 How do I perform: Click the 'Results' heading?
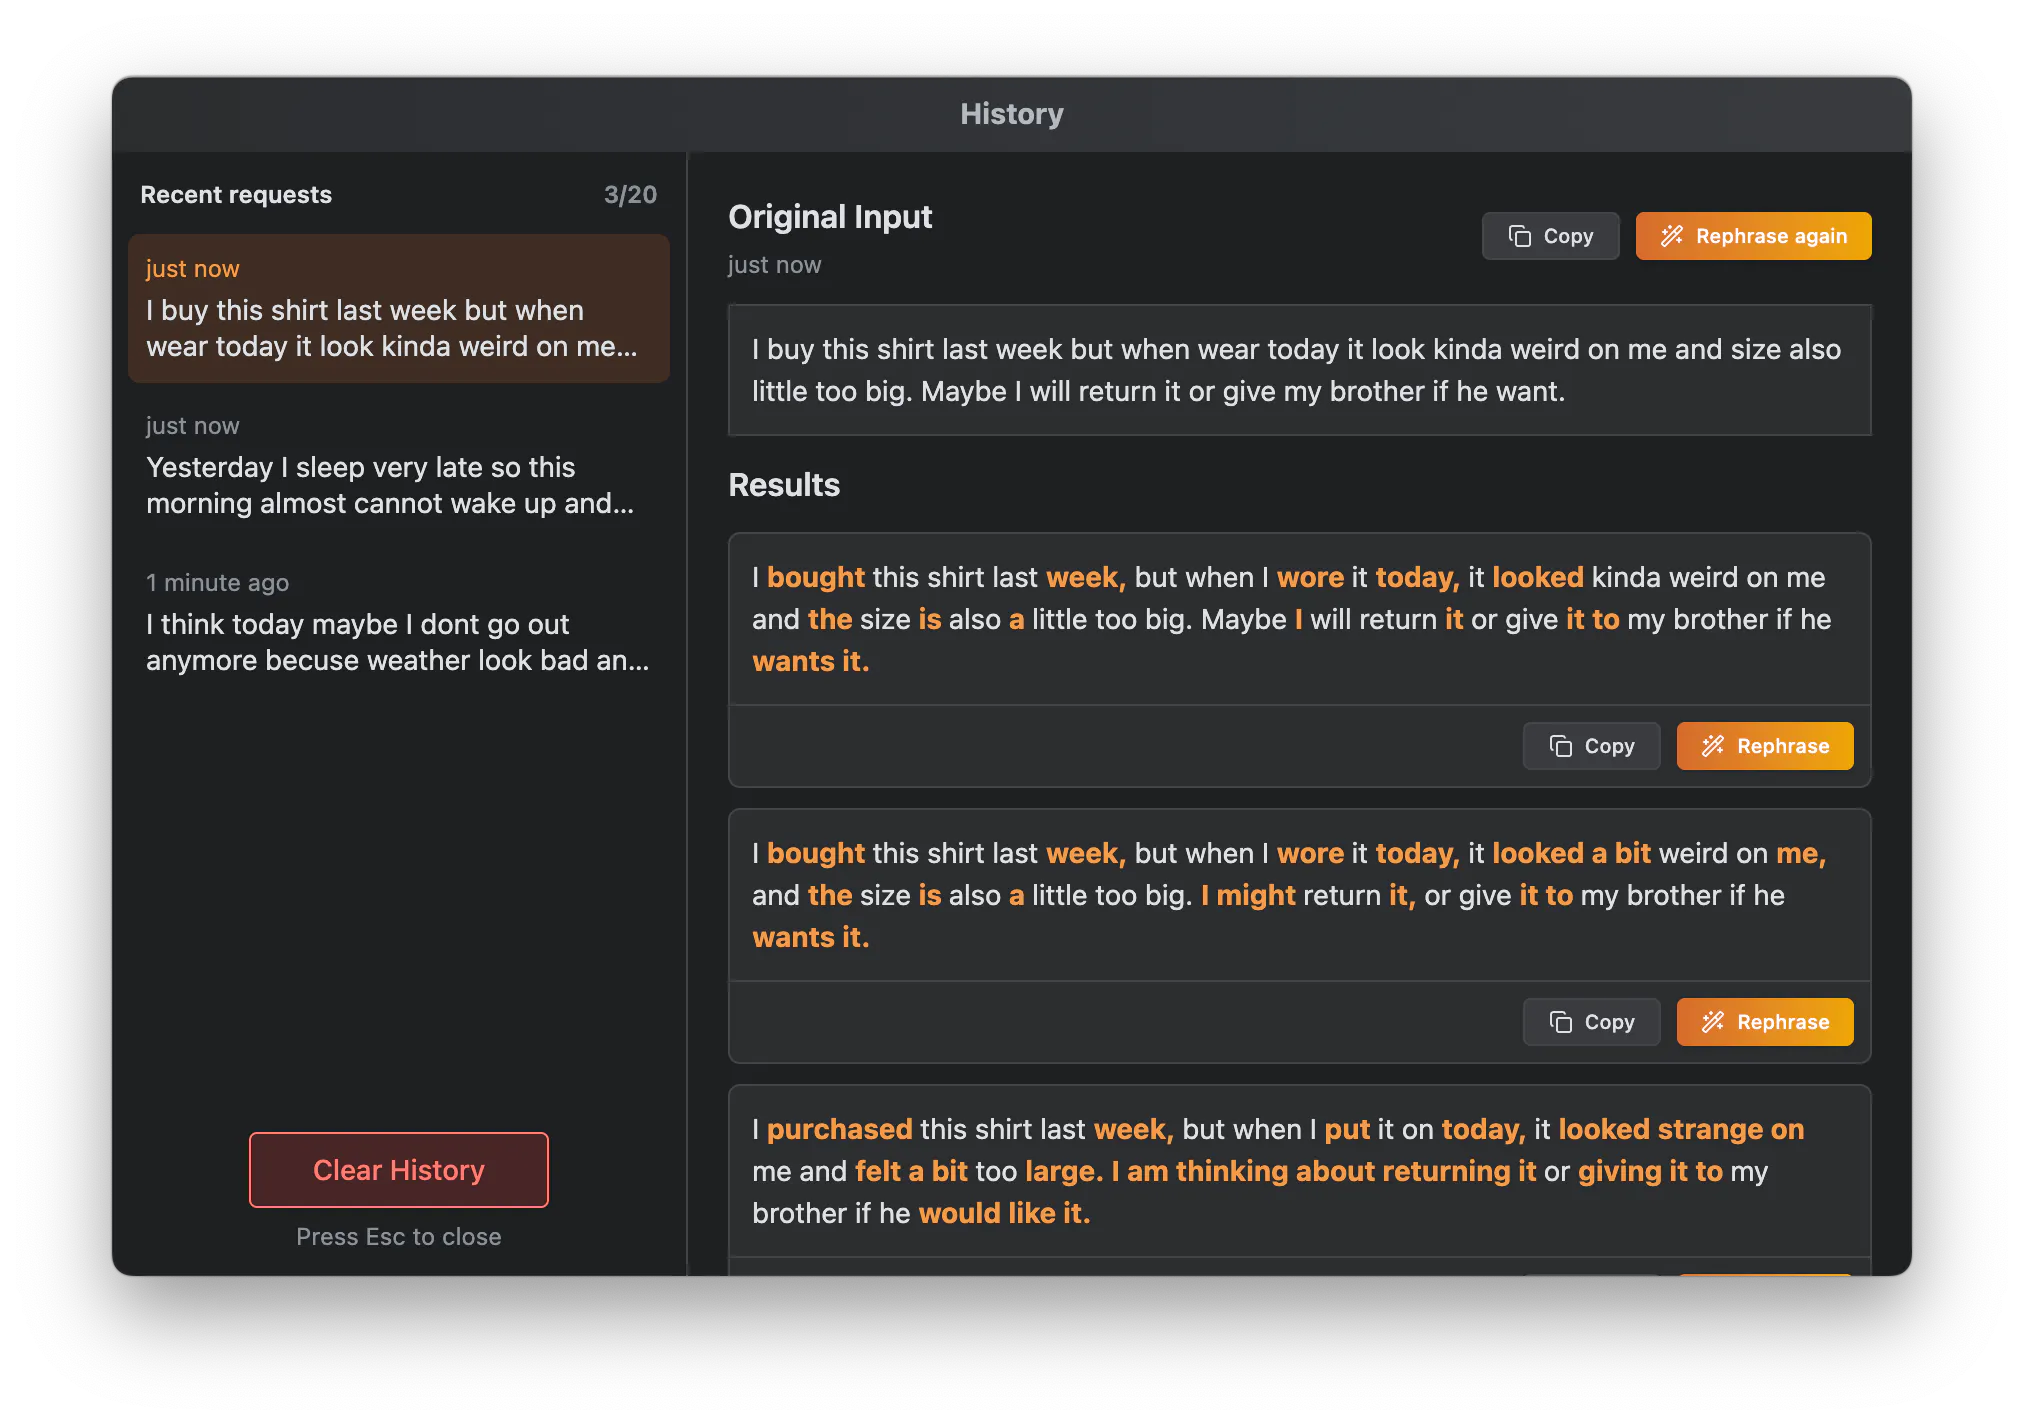(x=784, y=485)
